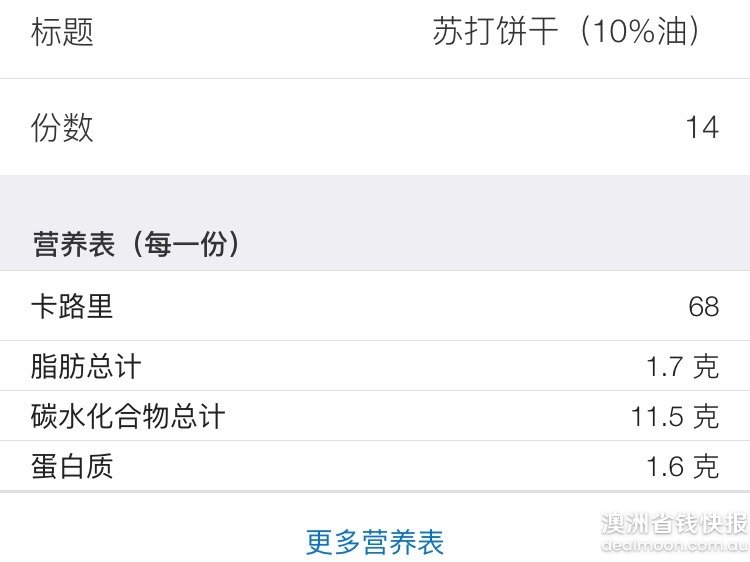Viewport: 750px width, 562px height.
Task: Edit the servings value 14
Action: (x=702, y=128)
